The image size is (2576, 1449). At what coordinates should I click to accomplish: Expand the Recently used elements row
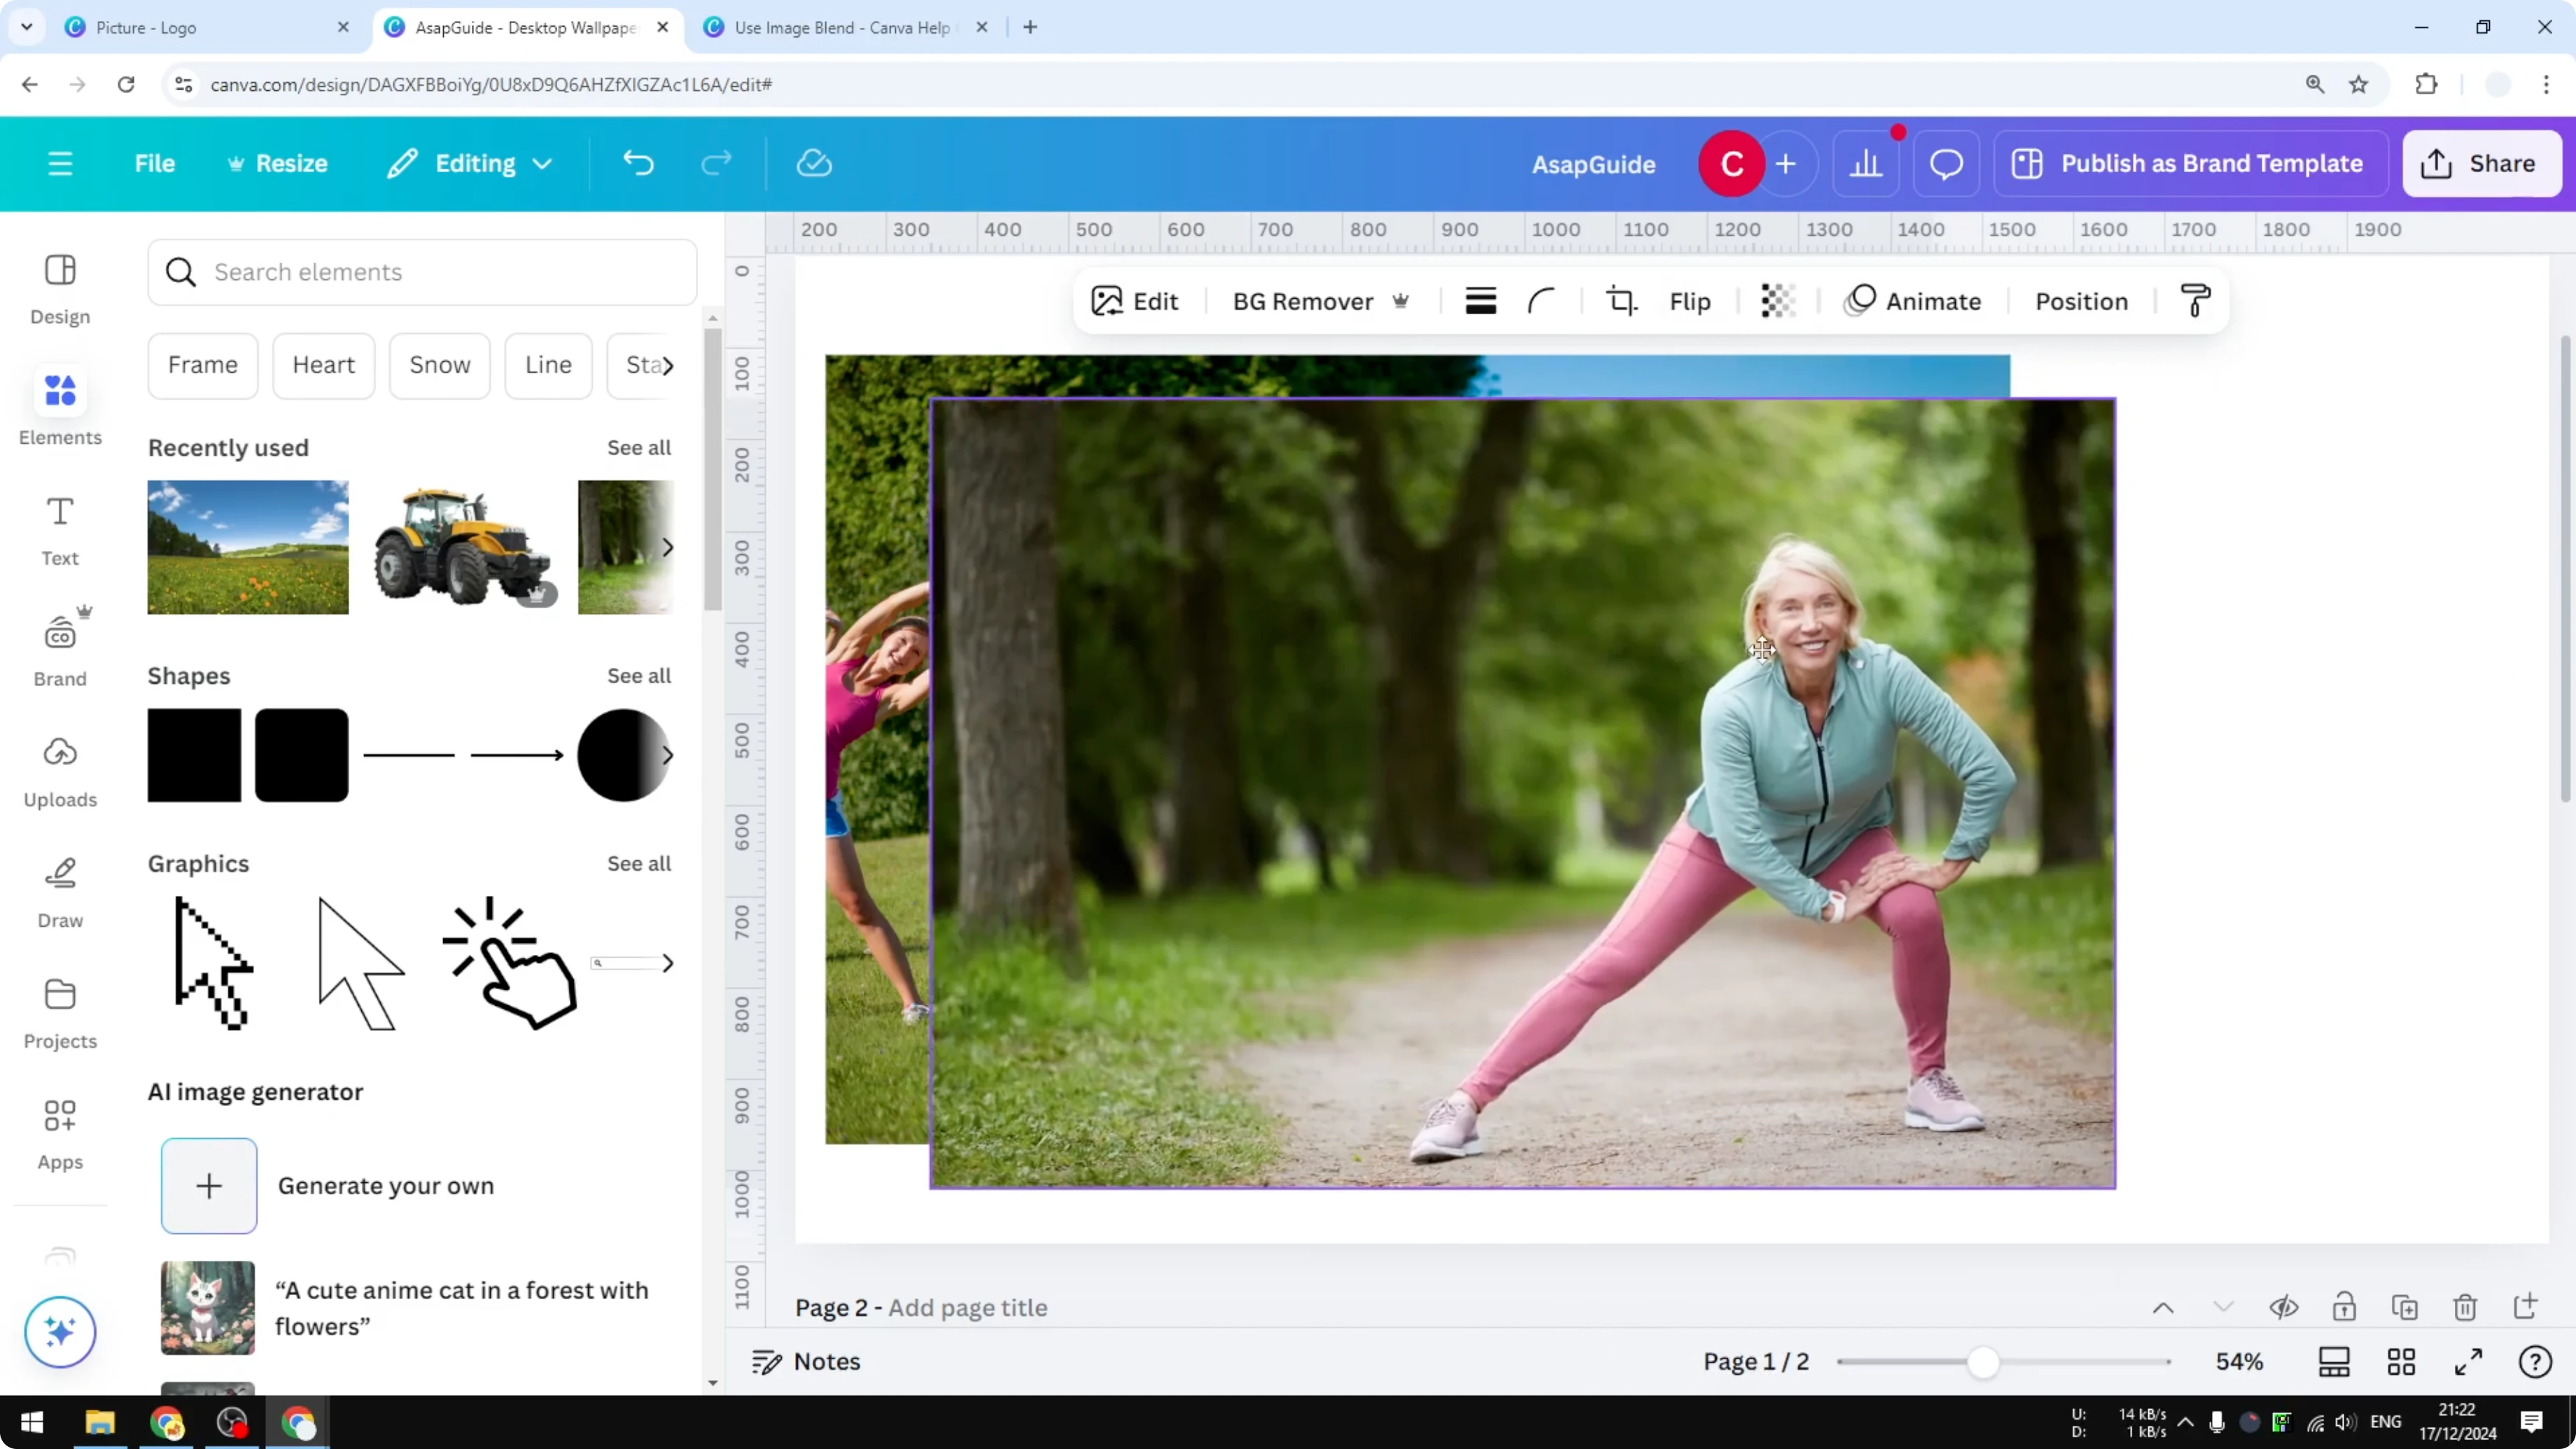pyautogui.click(x=668, y=548)
